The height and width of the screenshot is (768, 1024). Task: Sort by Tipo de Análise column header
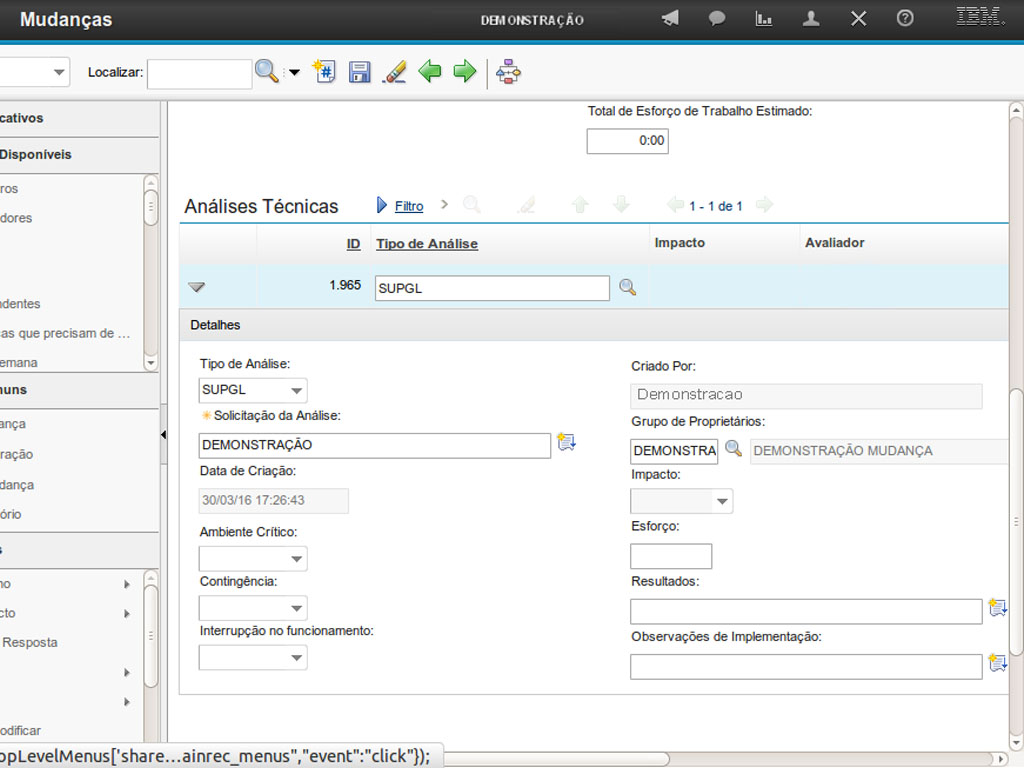(427, 243)
